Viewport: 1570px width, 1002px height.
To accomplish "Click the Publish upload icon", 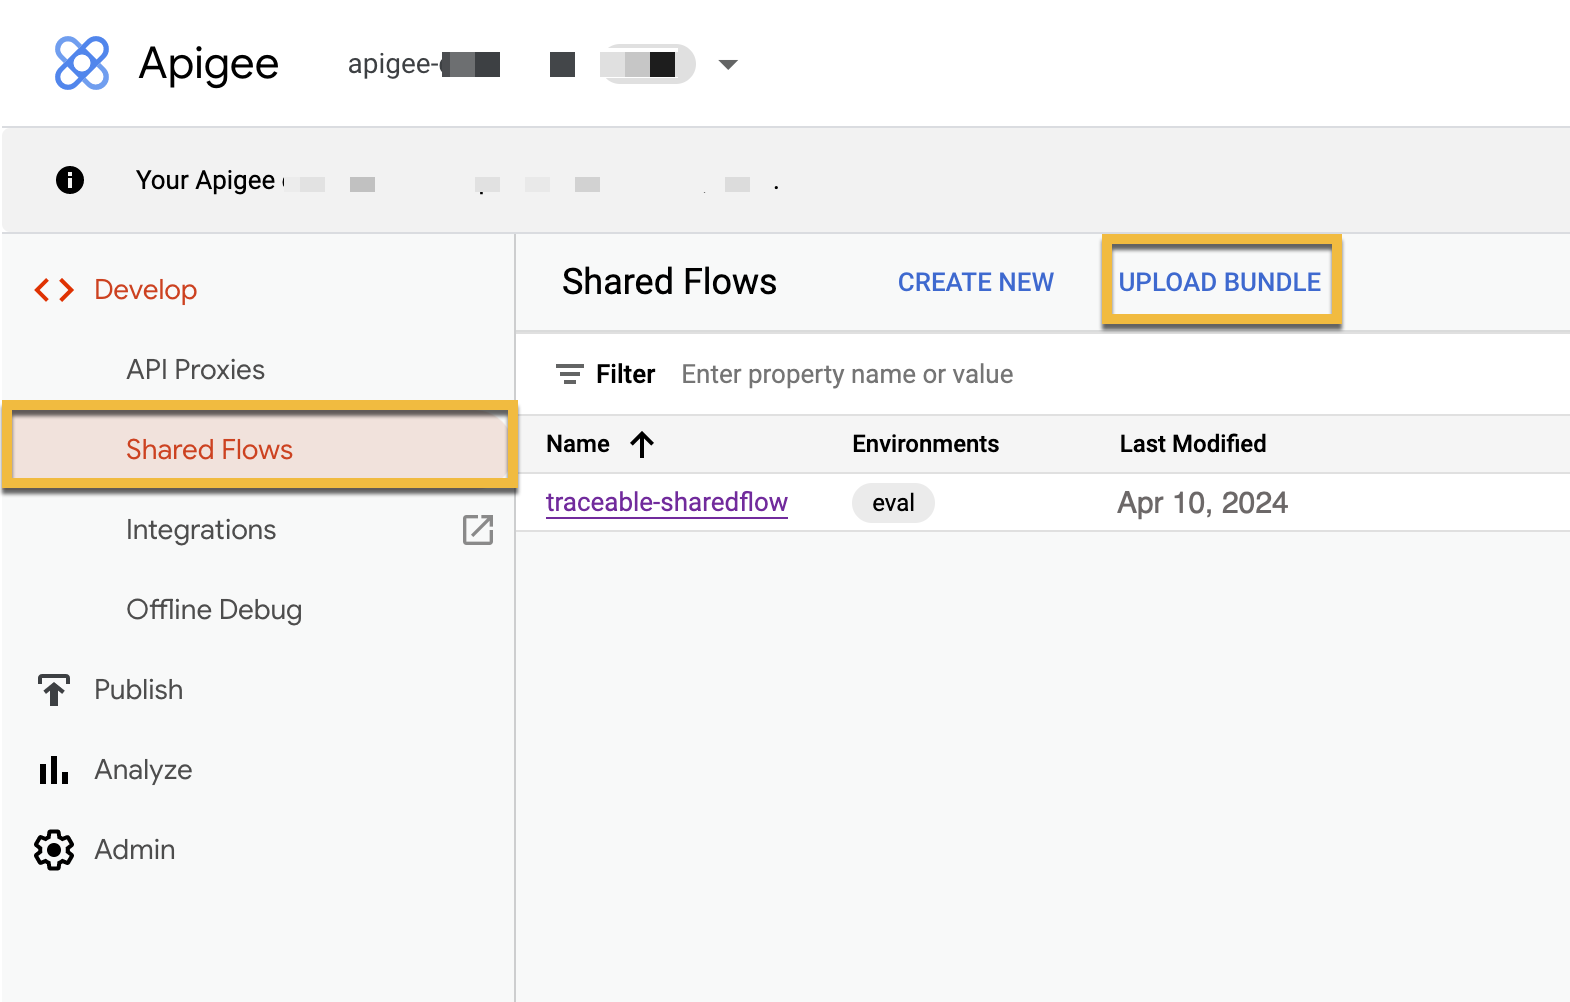I will click(x=54, y=690).
